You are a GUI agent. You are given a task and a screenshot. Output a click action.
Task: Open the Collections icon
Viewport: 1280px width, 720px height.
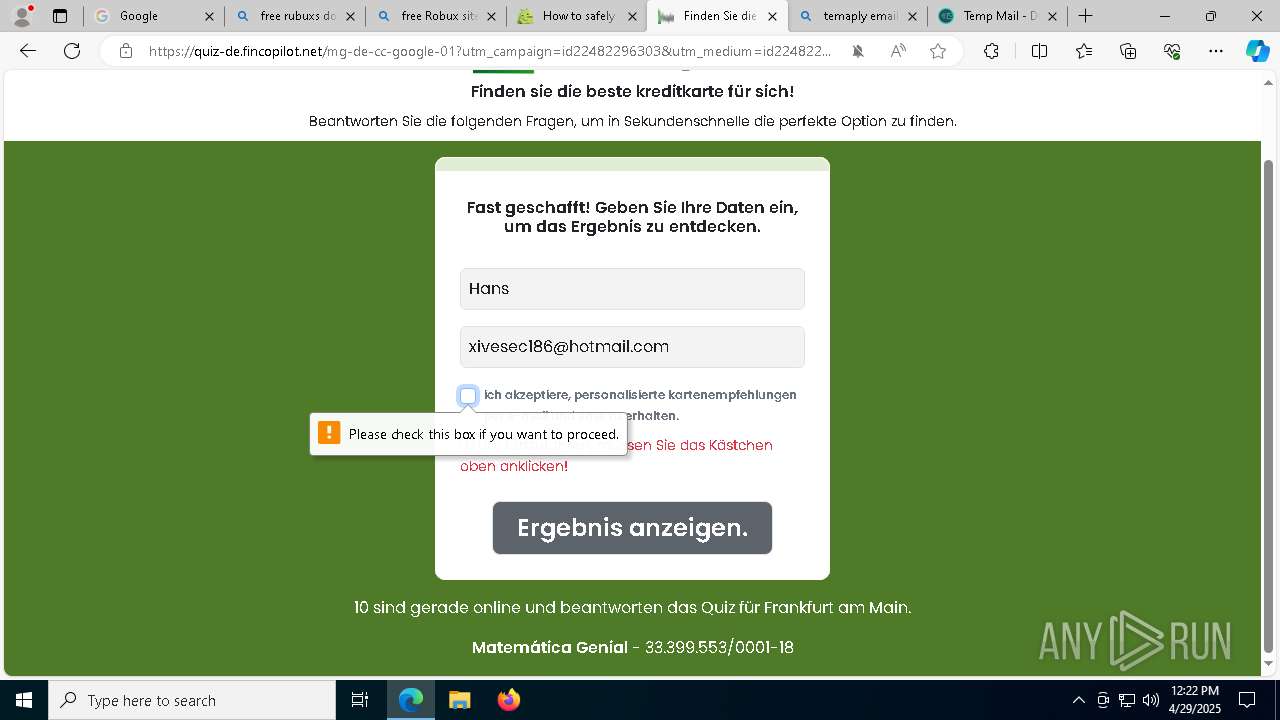click(x=1128, y=51)
